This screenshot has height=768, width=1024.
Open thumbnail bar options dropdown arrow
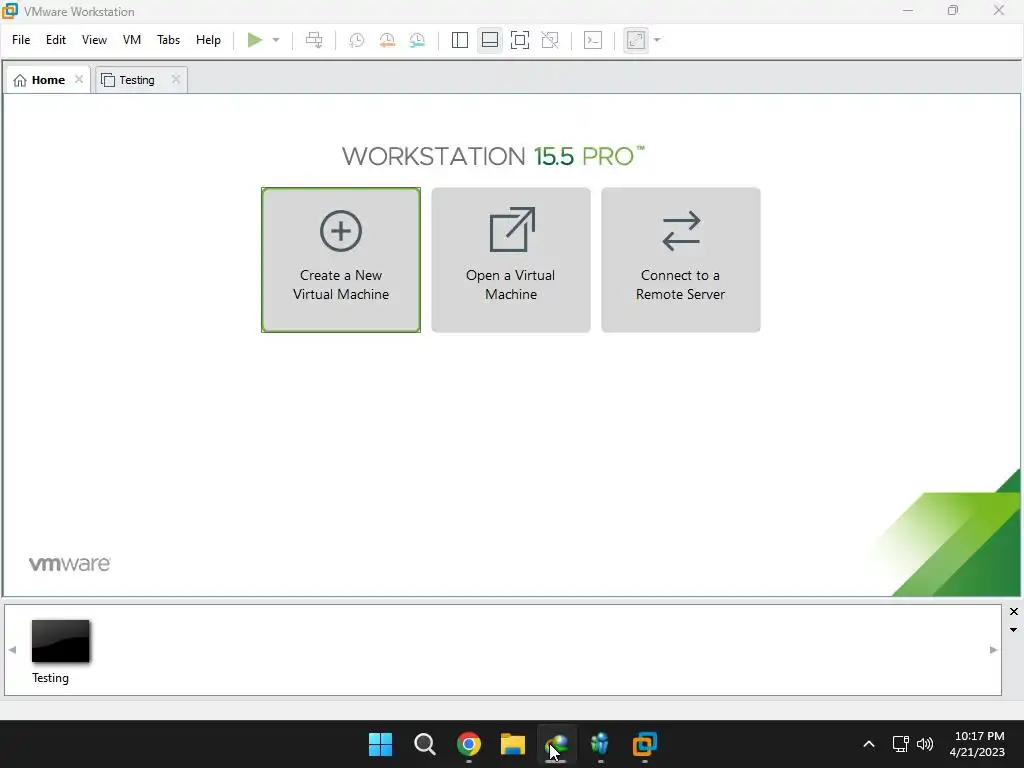[1014, 630]
